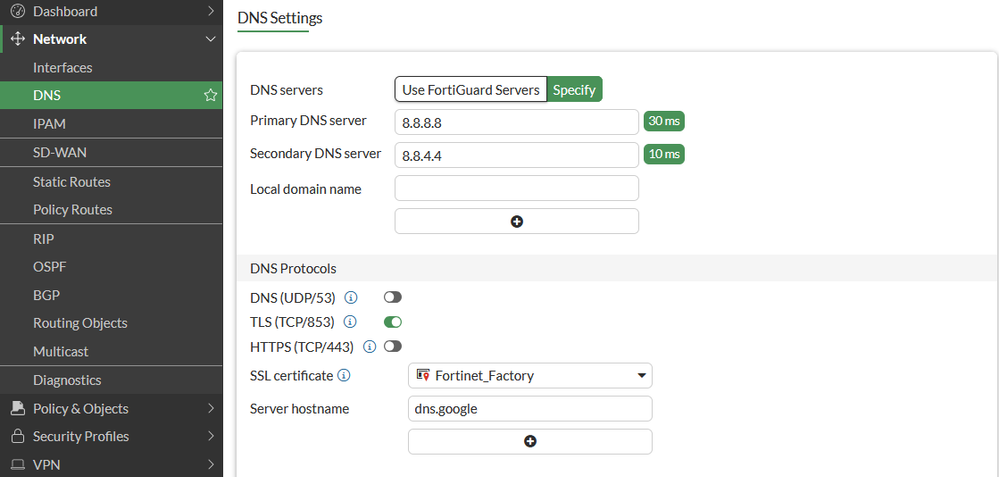This screenshot has height=477, width=999.
Task: Select the Specify DNS servers option
Action: pos(574,90)
